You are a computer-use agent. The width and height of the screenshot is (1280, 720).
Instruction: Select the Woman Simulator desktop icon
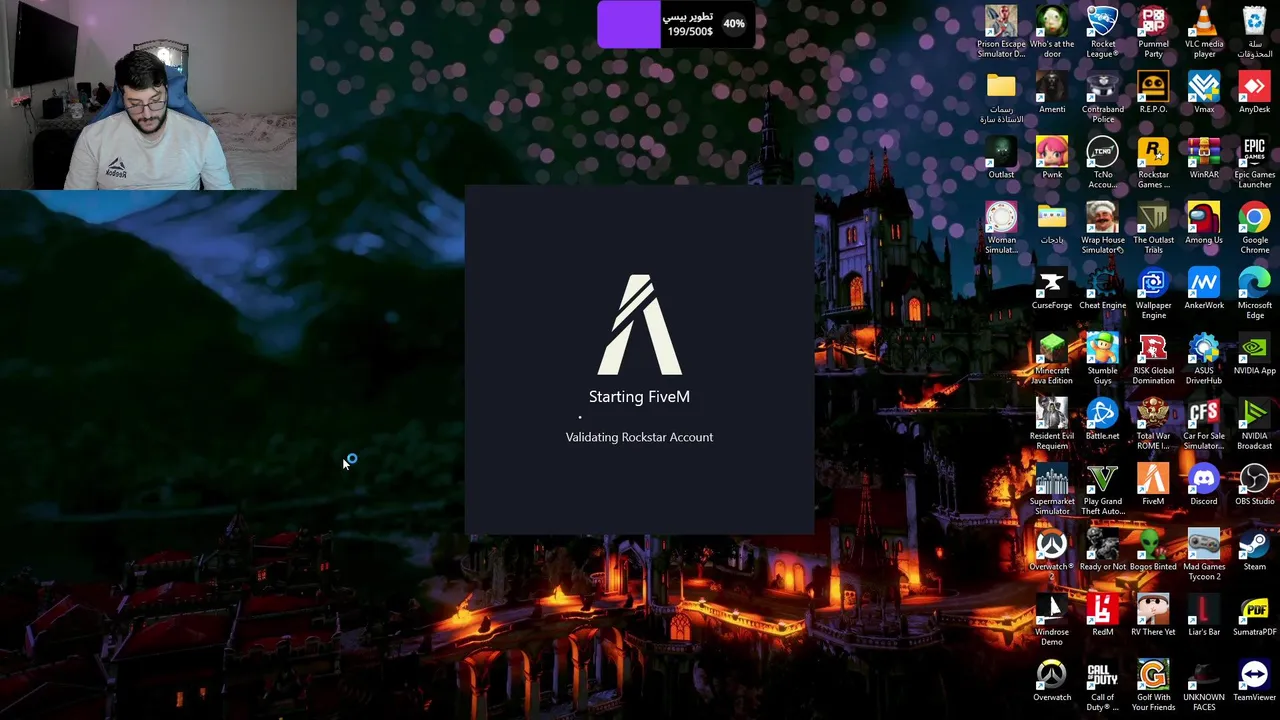[1001, 228]
